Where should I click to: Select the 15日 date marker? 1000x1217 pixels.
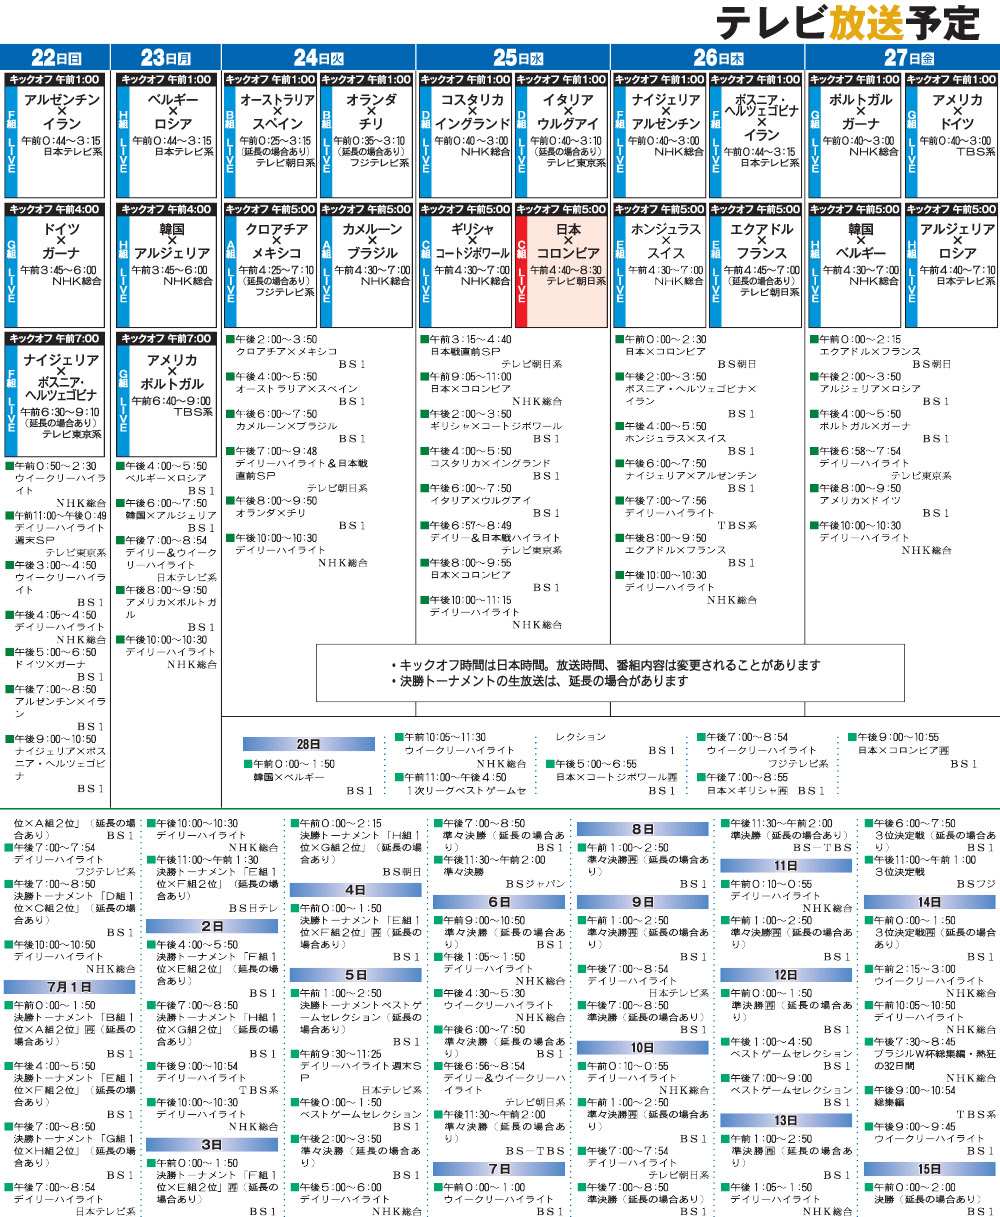pyautogui.click(x=929, y=1168)
